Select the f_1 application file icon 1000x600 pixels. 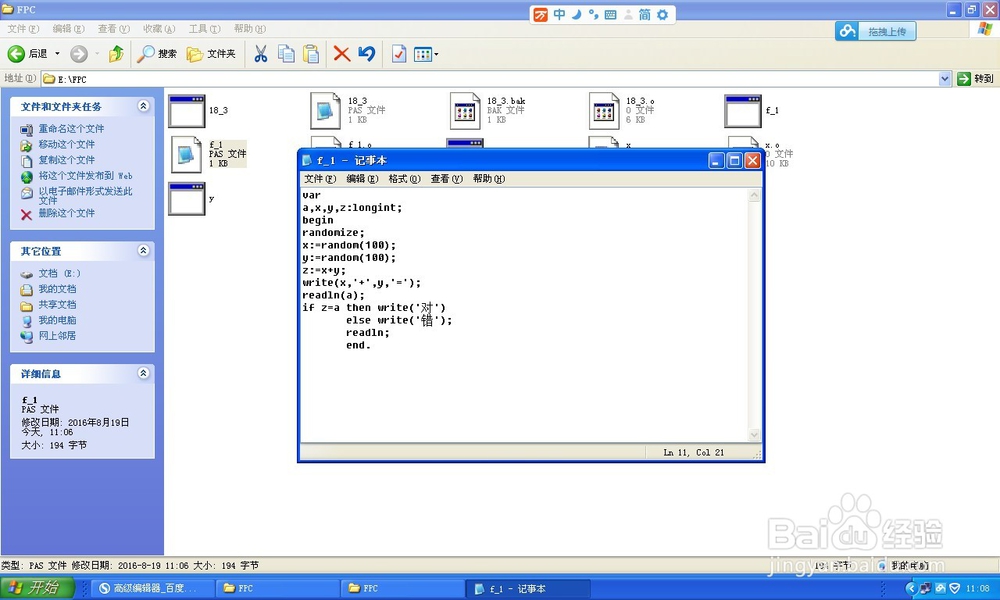[743, 111]
